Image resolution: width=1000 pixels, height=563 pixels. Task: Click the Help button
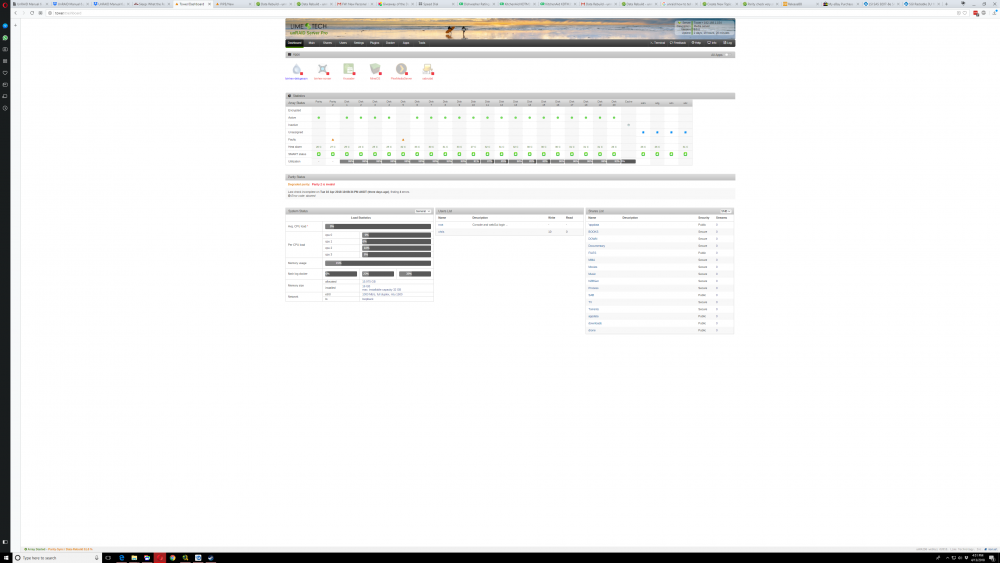tap(696, 43)
